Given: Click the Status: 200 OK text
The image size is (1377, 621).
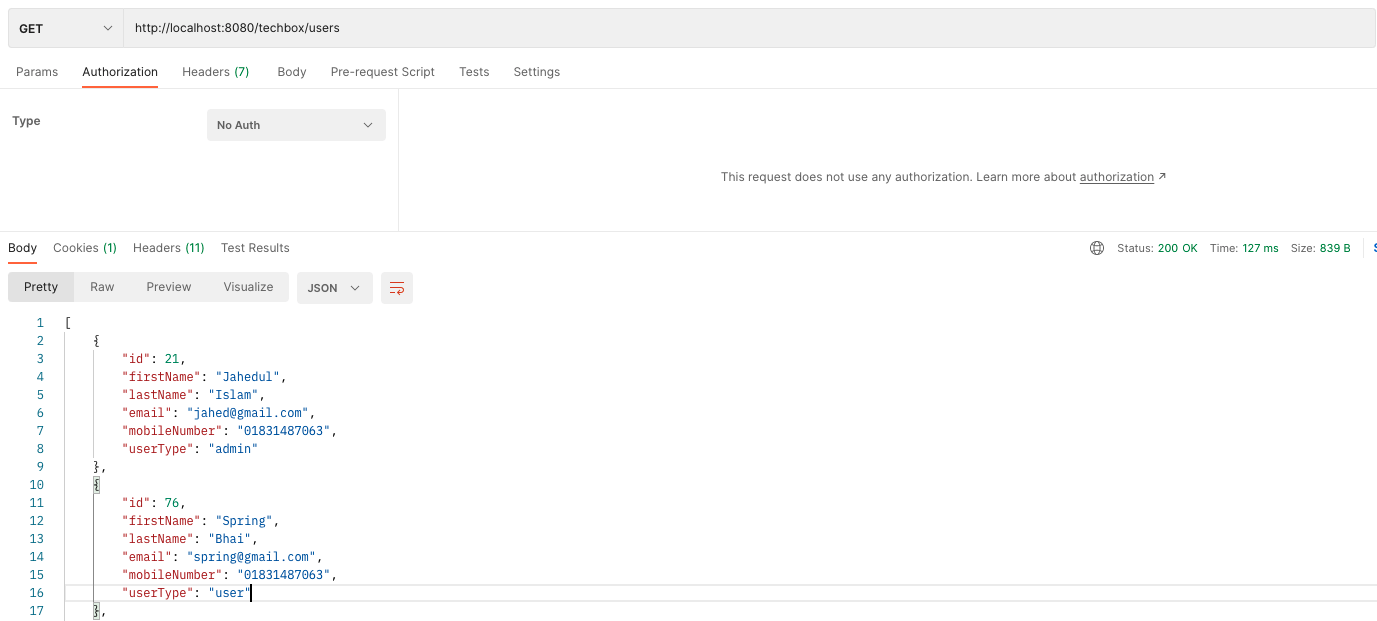Looking at the screenshot, I should [x=1157, y=248].
